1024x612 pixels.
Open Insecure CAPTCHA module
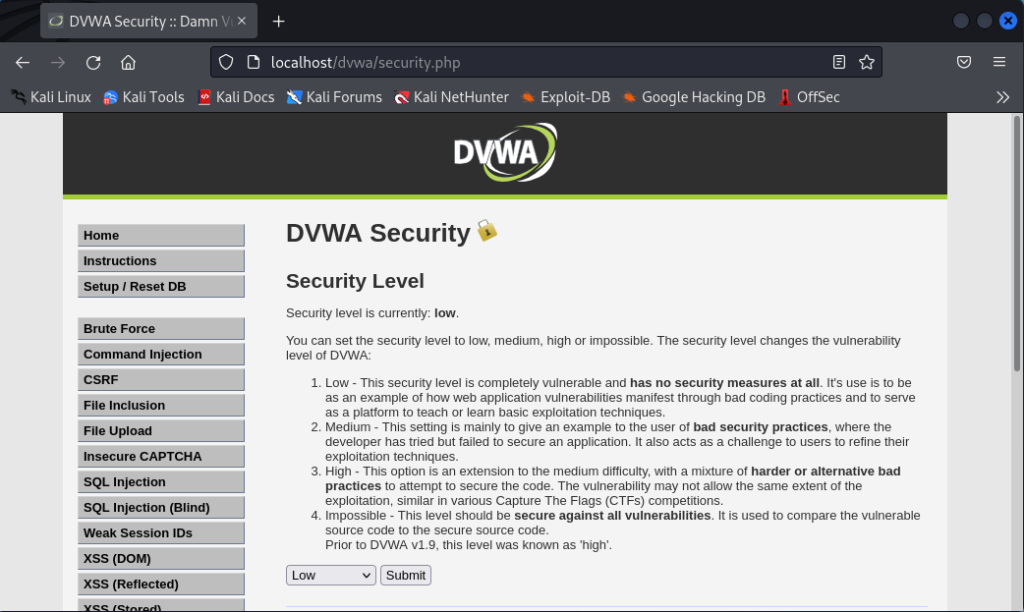[x=161, y=456]
